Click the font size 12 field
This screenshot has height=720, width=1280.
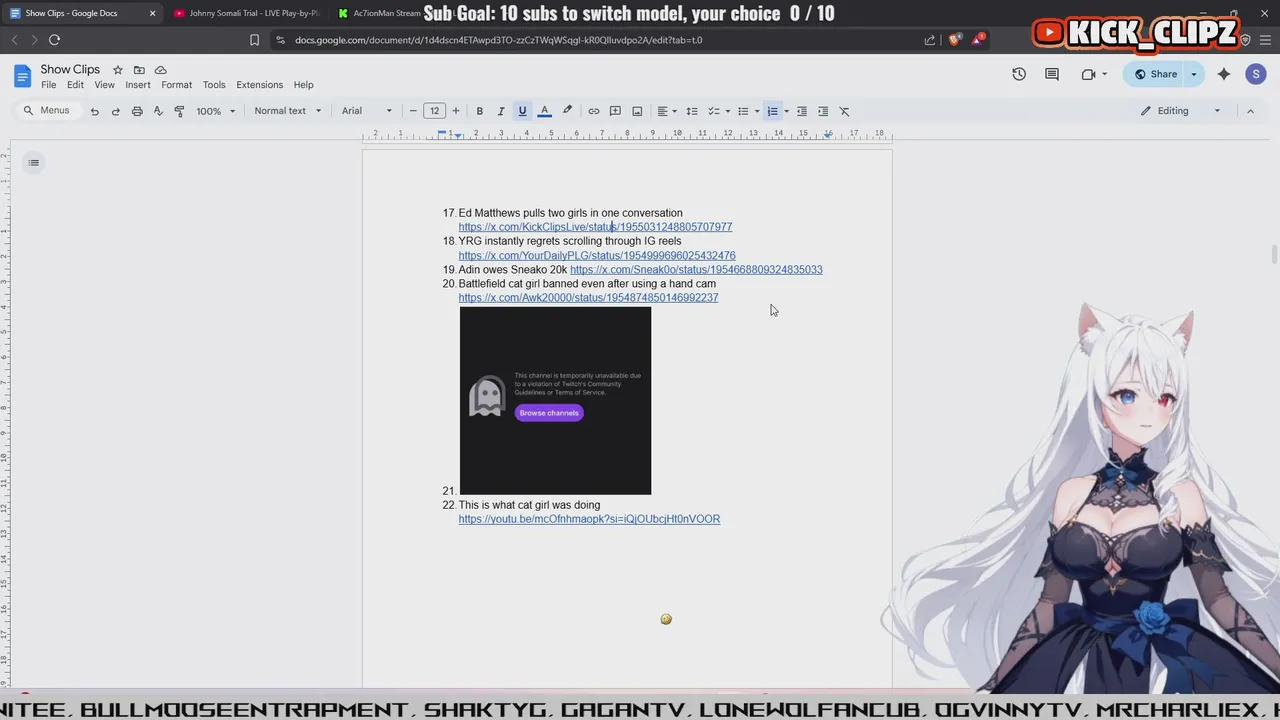click(x=434, y=111)
